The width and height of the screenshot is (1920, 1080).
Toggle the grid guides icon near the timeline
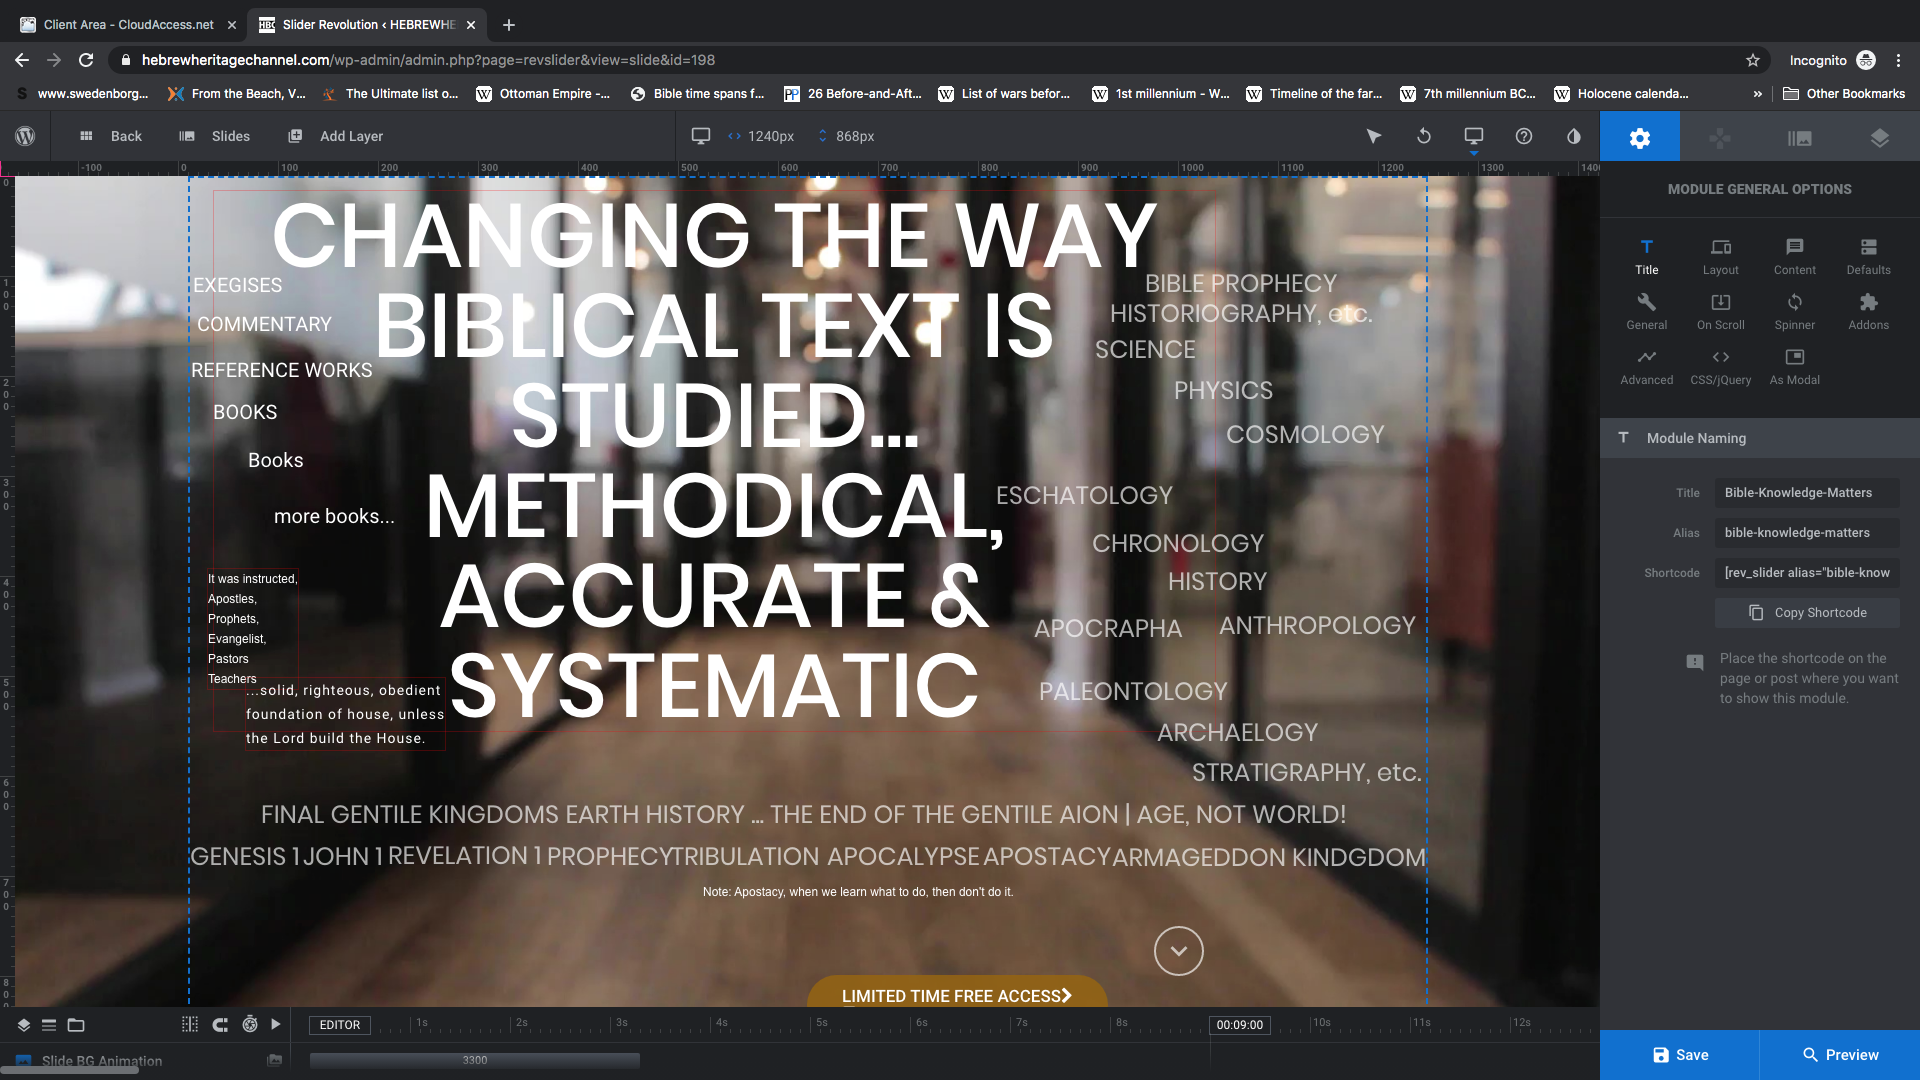[x=189, y=1024]
